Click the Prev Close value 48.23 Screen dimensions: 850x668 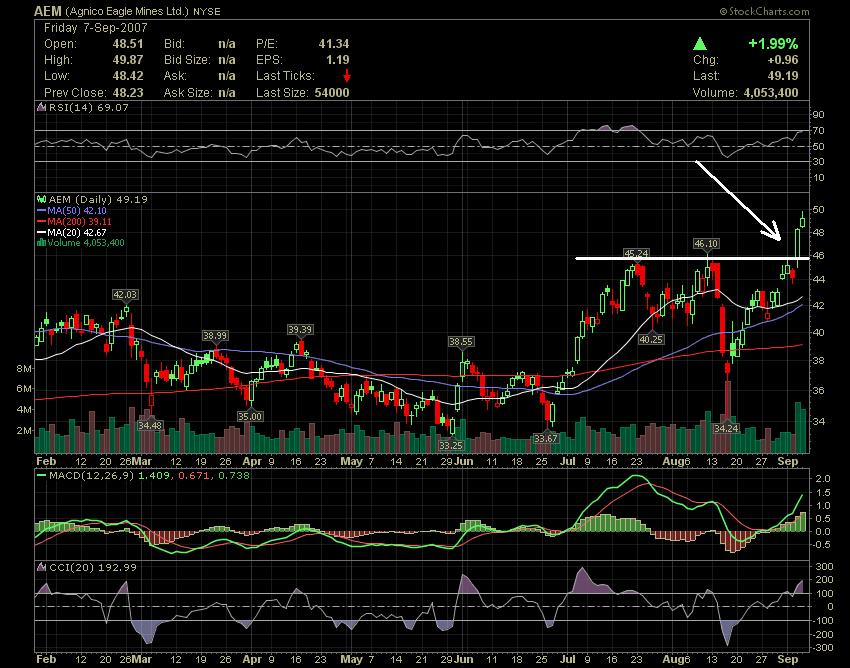(128, 93)
